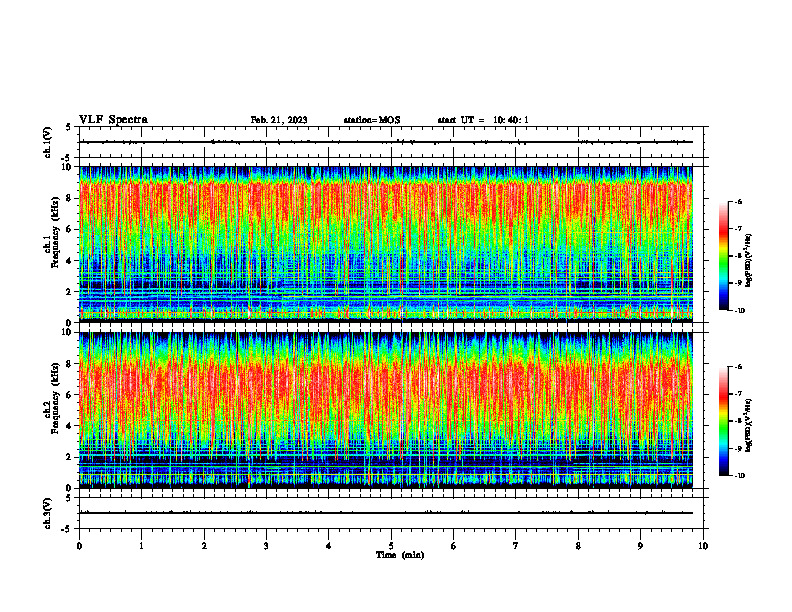Click the "-7" tick on lower color bar
Viewport: 792px width, 612px height.
point(738,394)
